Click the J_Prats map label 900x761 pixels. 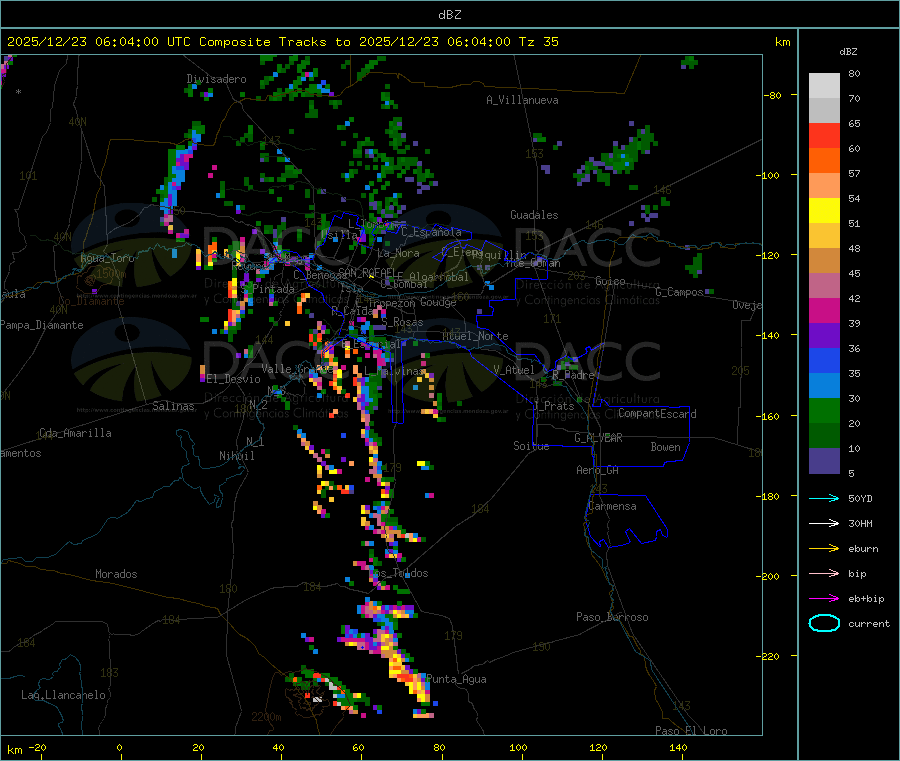(x=554, y=406)
